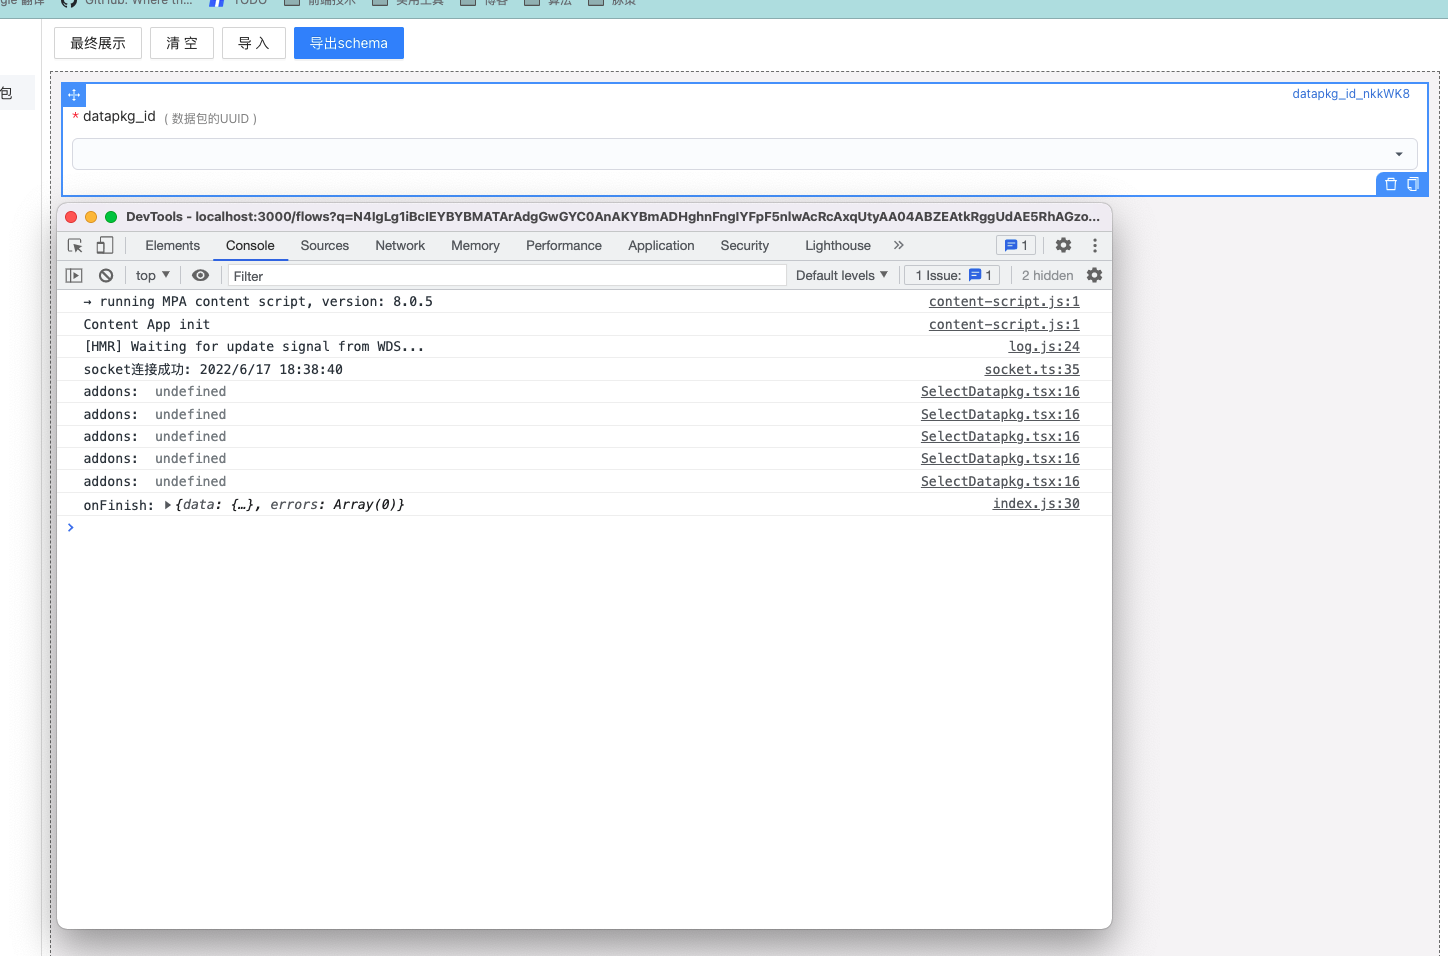
Task: Click the blue drag handle on datapkg_id card
Action: click(73, 94)
